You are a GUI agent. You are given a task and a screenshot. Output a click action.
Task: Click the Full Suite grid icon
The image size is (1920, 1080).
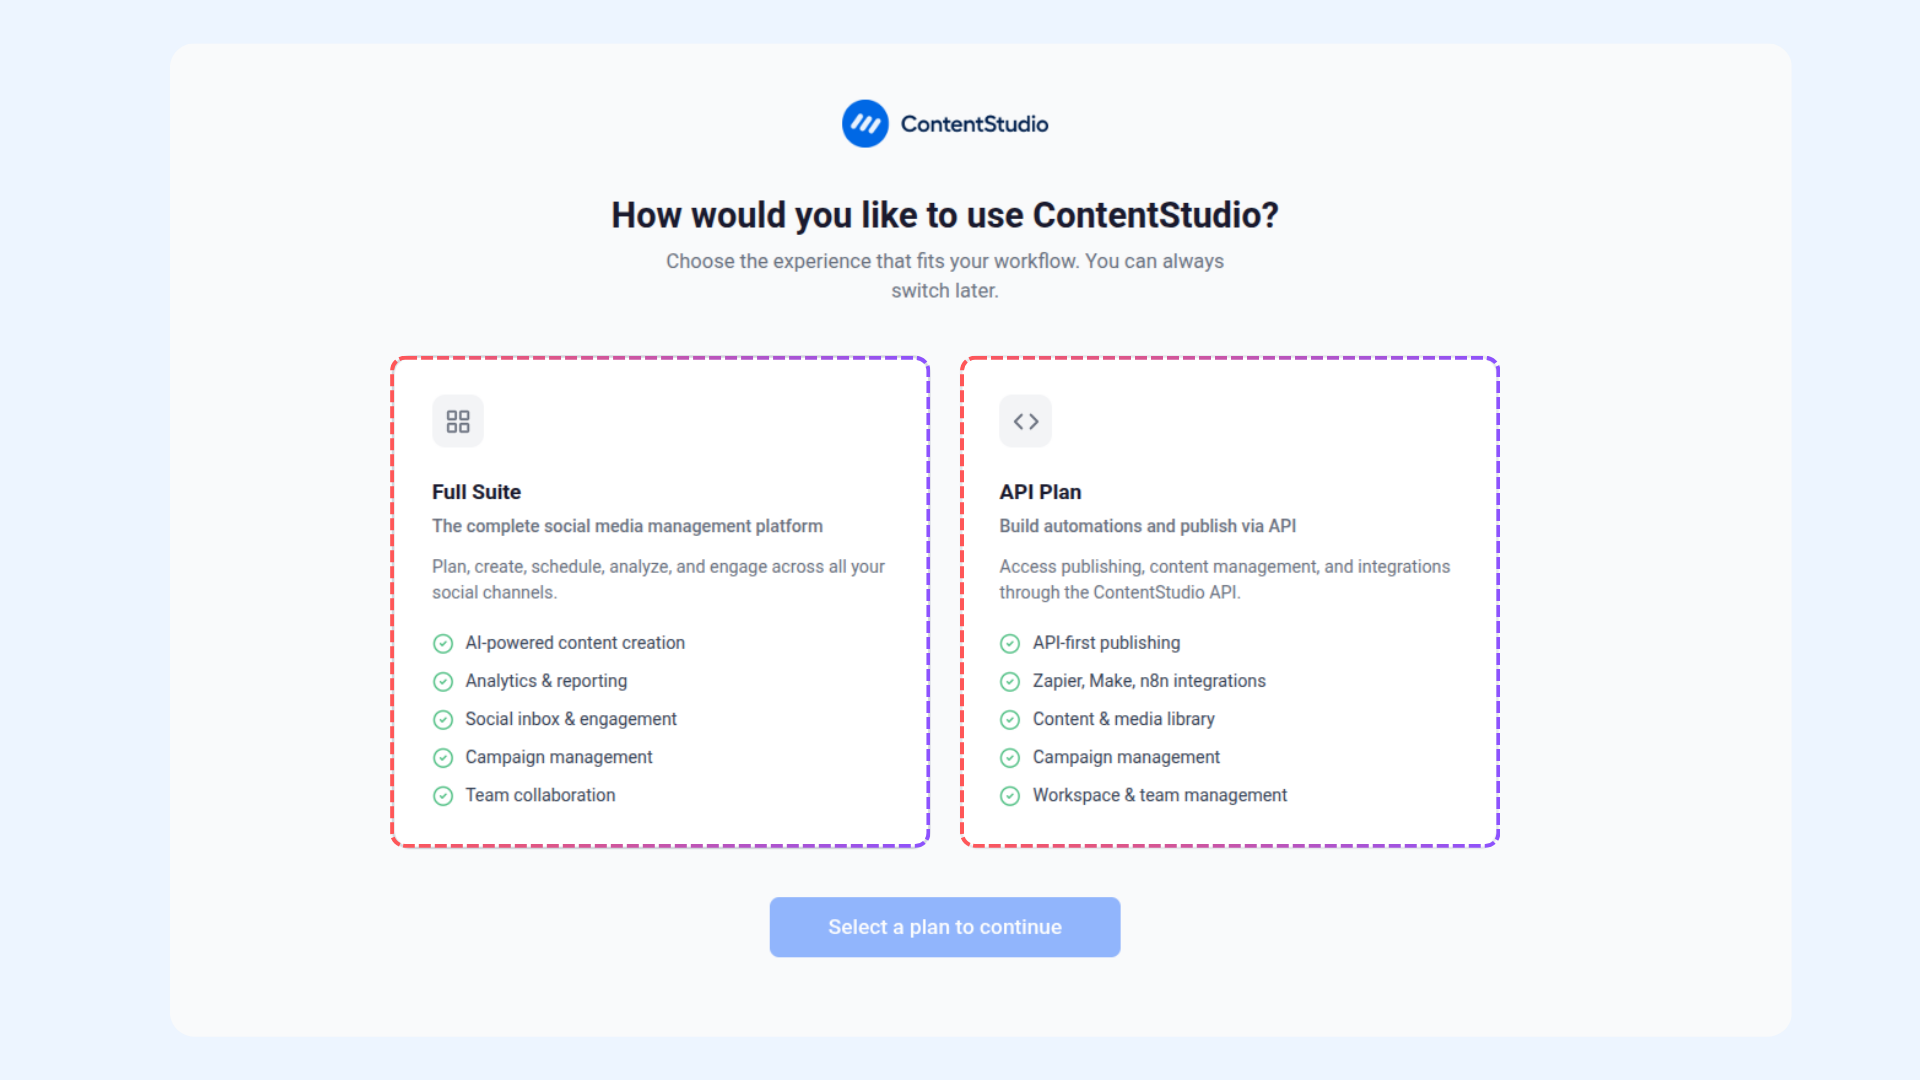coord(458,421)
